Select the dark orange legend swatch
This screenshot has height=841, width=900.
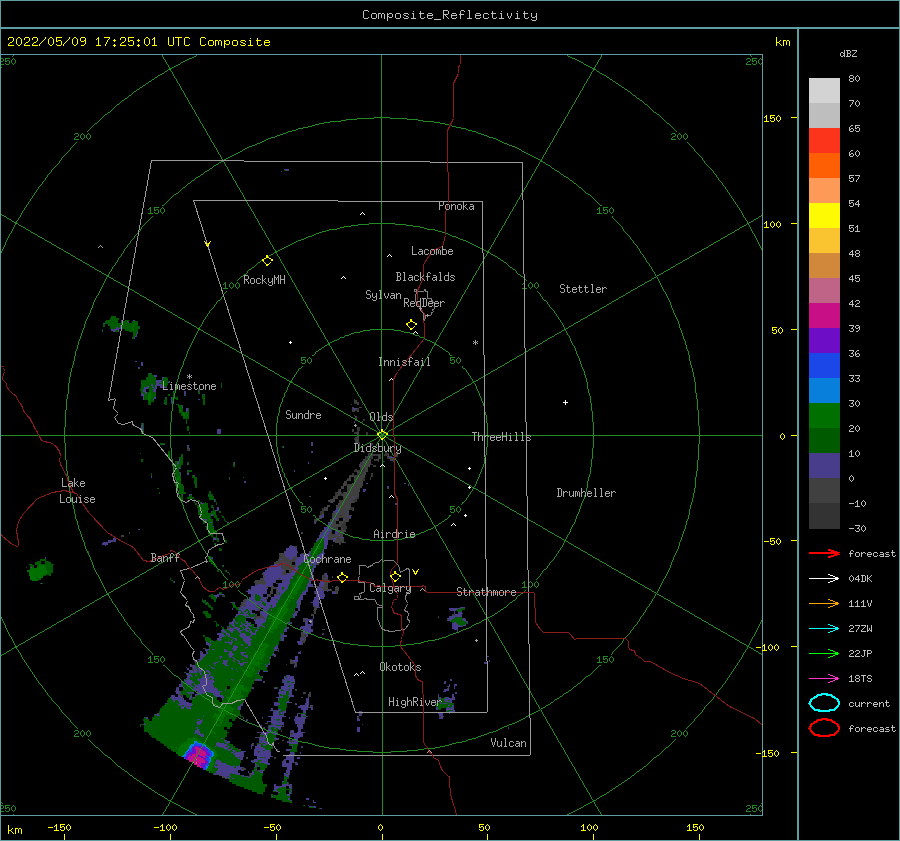[x=824, y=166]
